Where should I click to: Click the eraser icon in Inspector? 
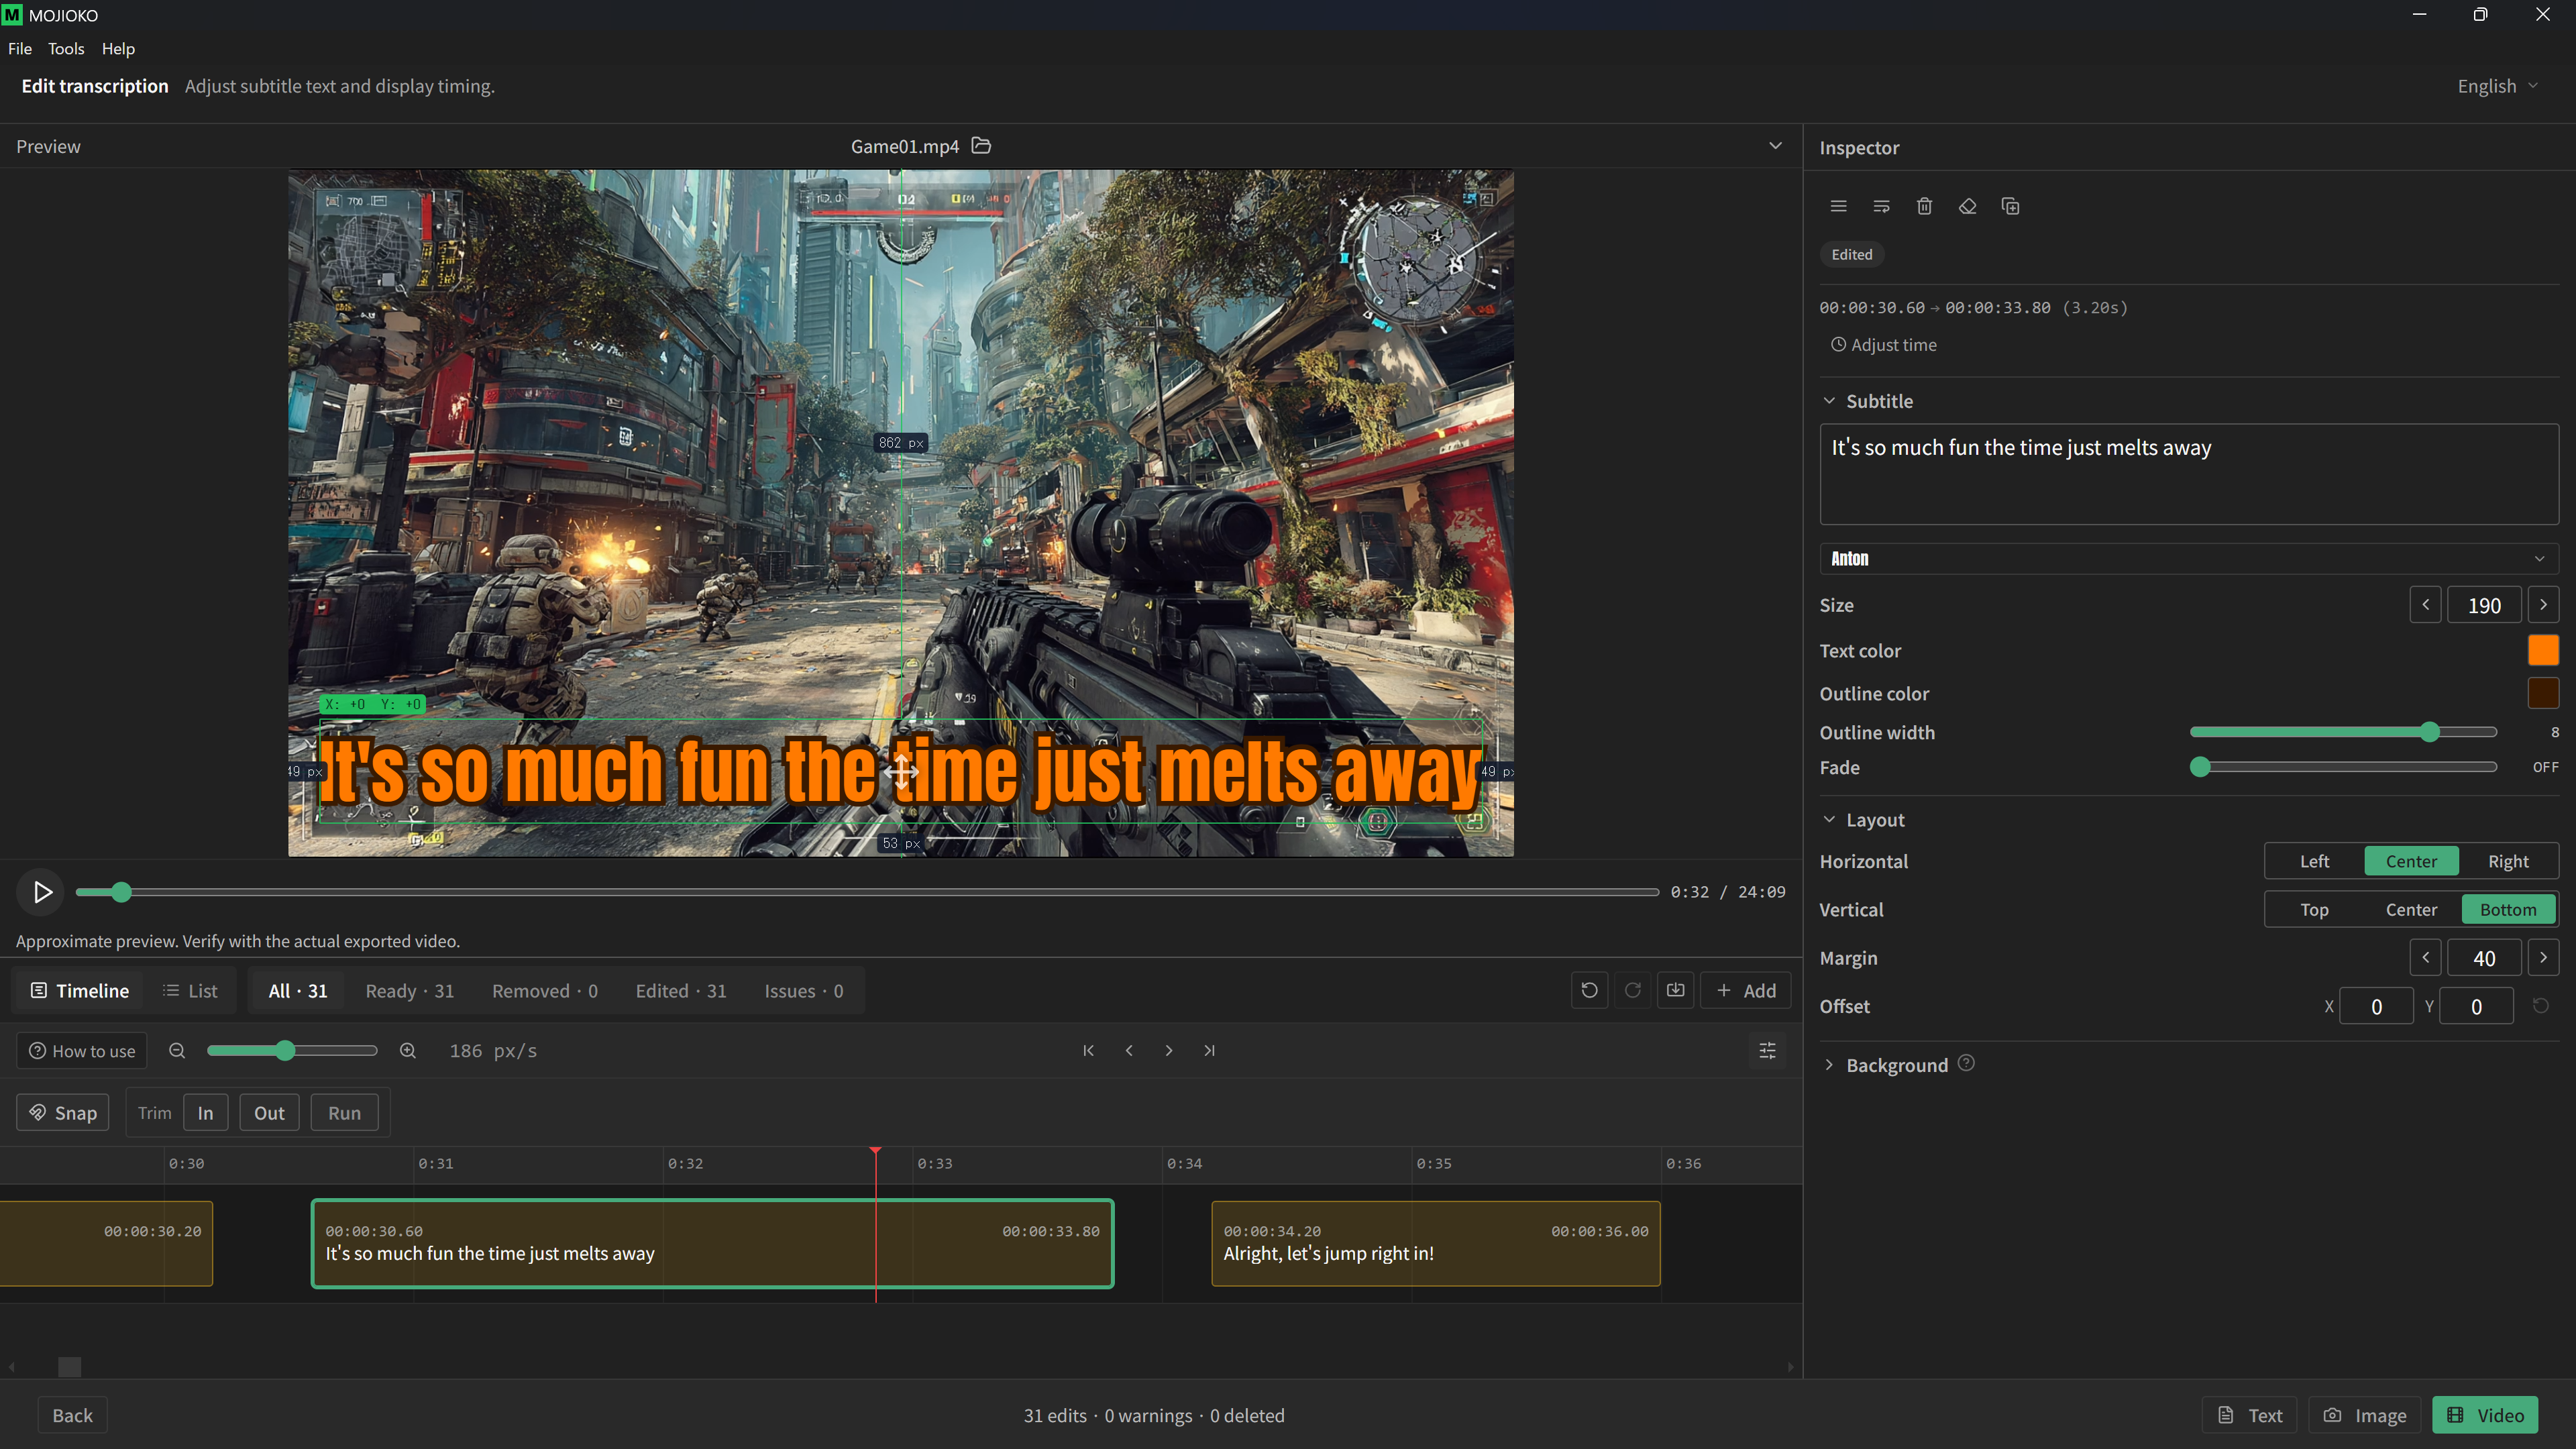1967,206
